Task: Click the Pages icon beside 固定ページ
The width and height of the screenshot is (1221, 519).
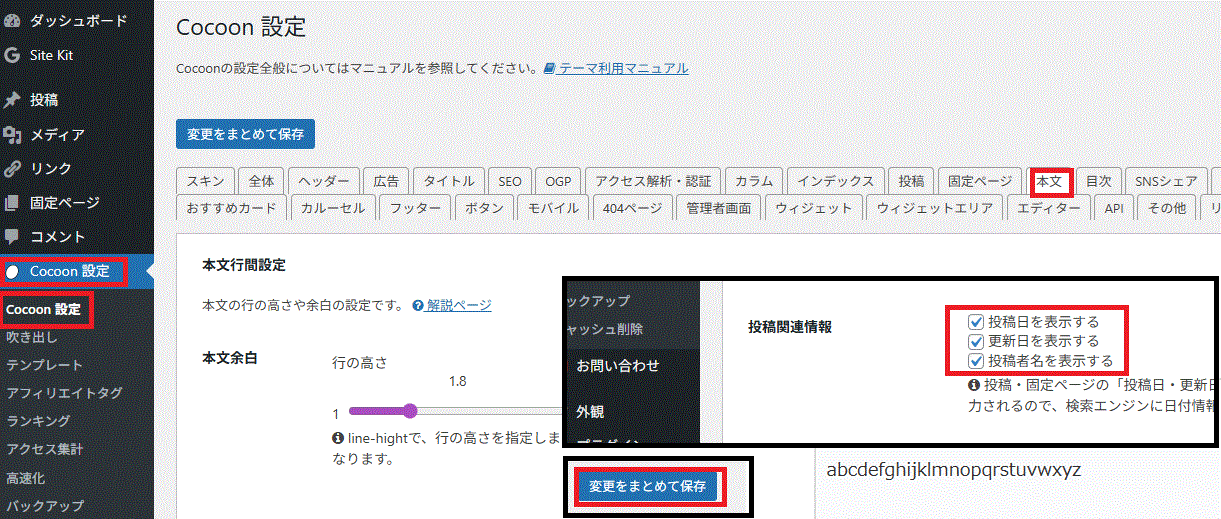Action: pos(12,203)
